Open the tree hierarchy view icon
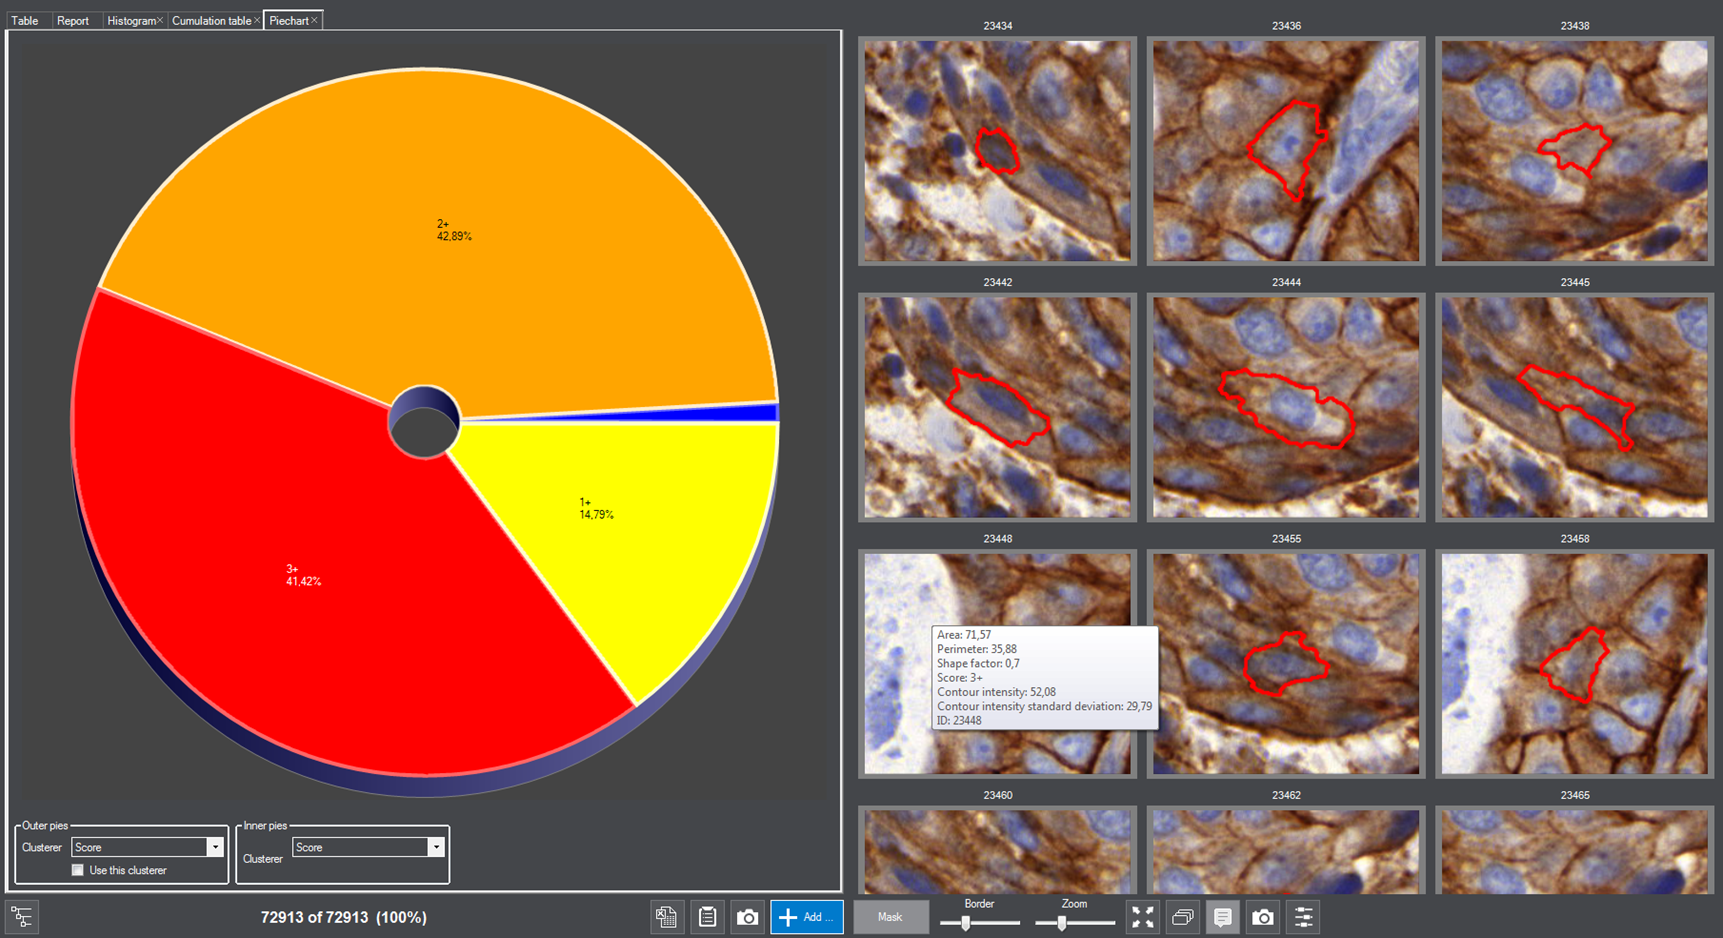1723x938 pixels. 22,917
